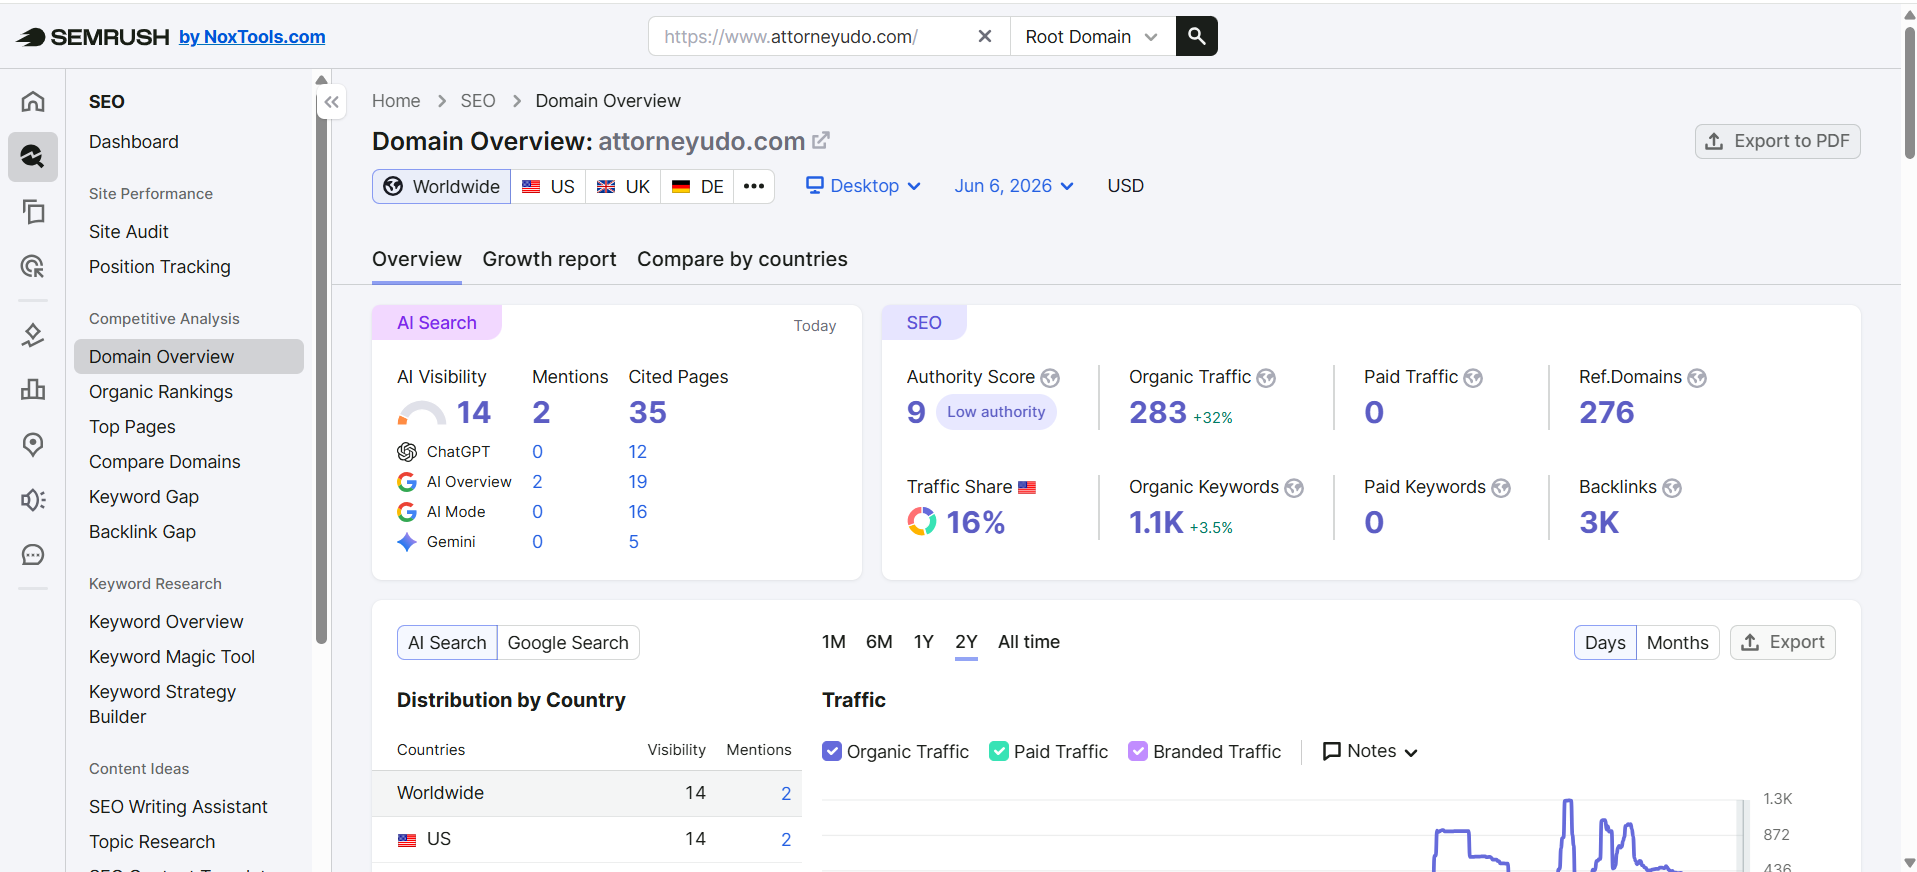The width and height of the screenshot is (1917, 872).
Task: Open more countries ellipsis menu
Action: (754, 186)
